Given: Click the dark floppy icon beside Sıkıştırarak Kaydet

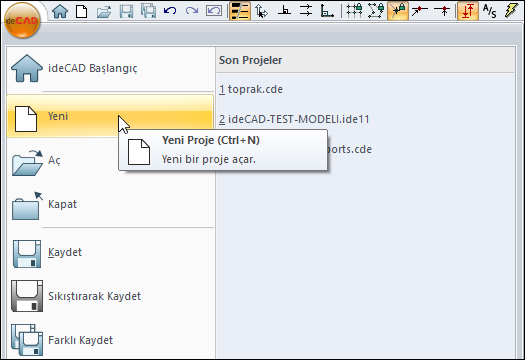Looking at the screenshot, I should [x=27, y=296].
